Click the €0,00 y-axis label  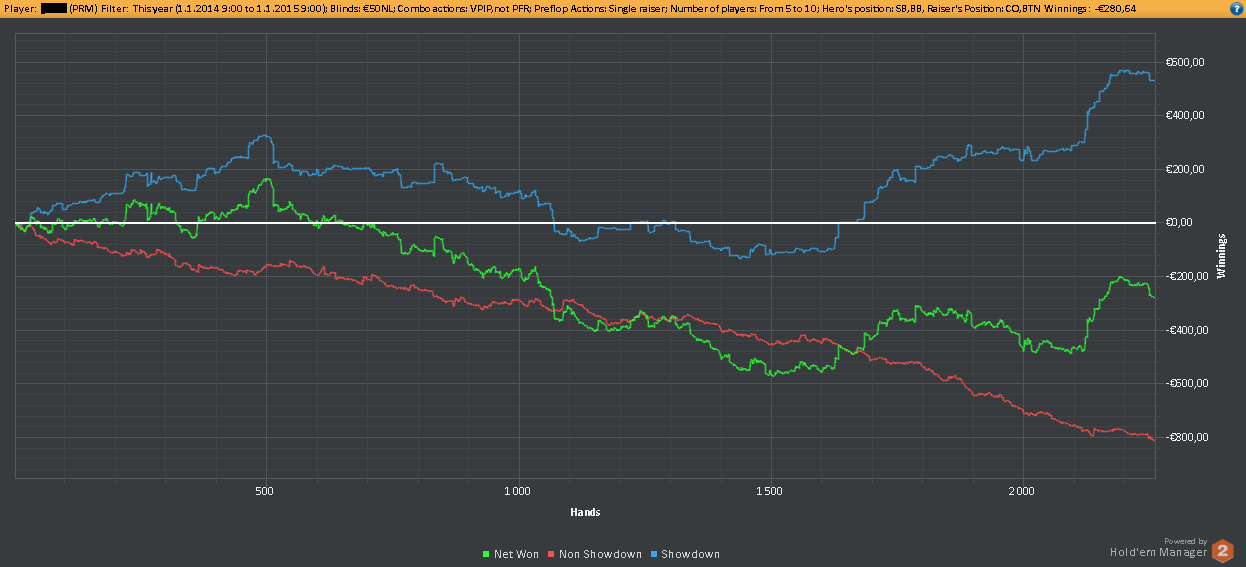(x=1180, y=223)
